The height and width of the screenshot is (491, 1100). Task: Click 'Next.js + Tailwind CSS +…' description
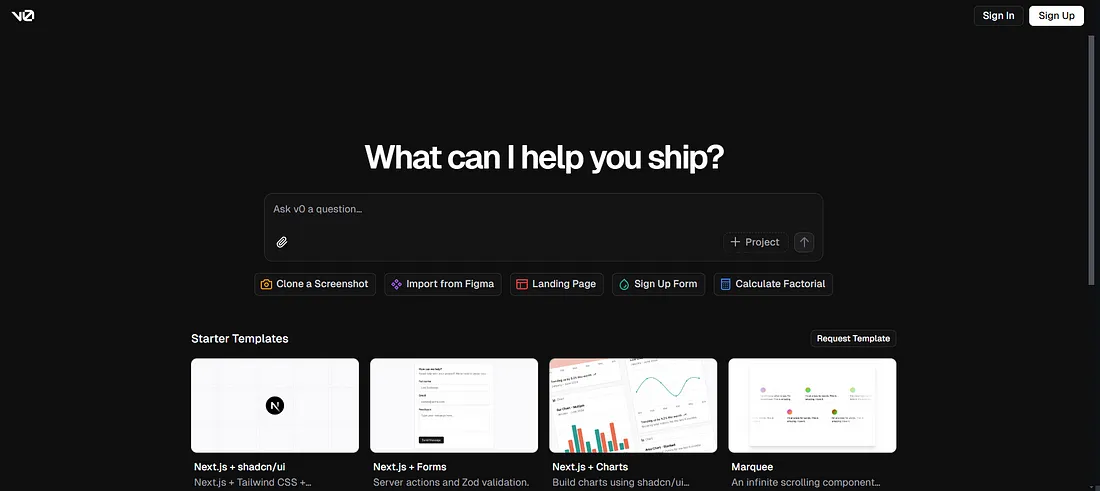pos(251,483)
